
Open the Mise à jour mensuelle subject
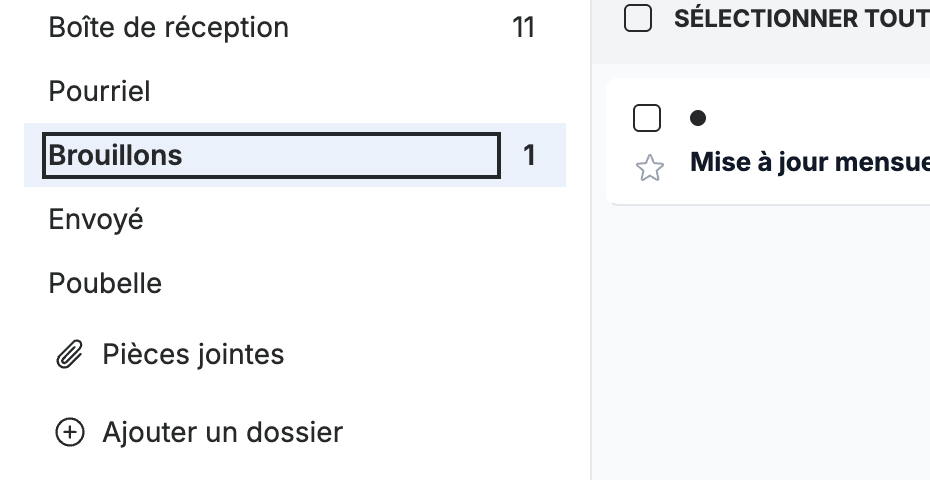pos(810,162)
